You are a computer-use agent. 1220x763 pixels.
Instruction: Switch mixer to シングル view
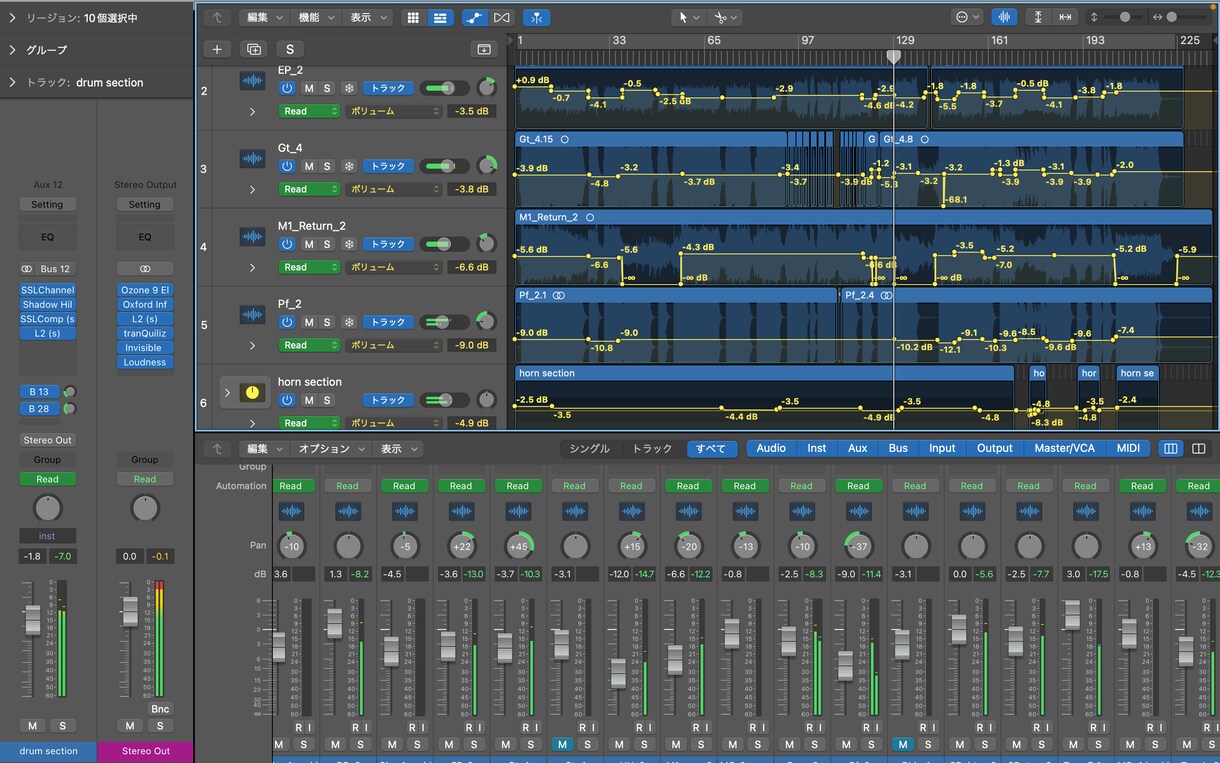pos(589,449)
